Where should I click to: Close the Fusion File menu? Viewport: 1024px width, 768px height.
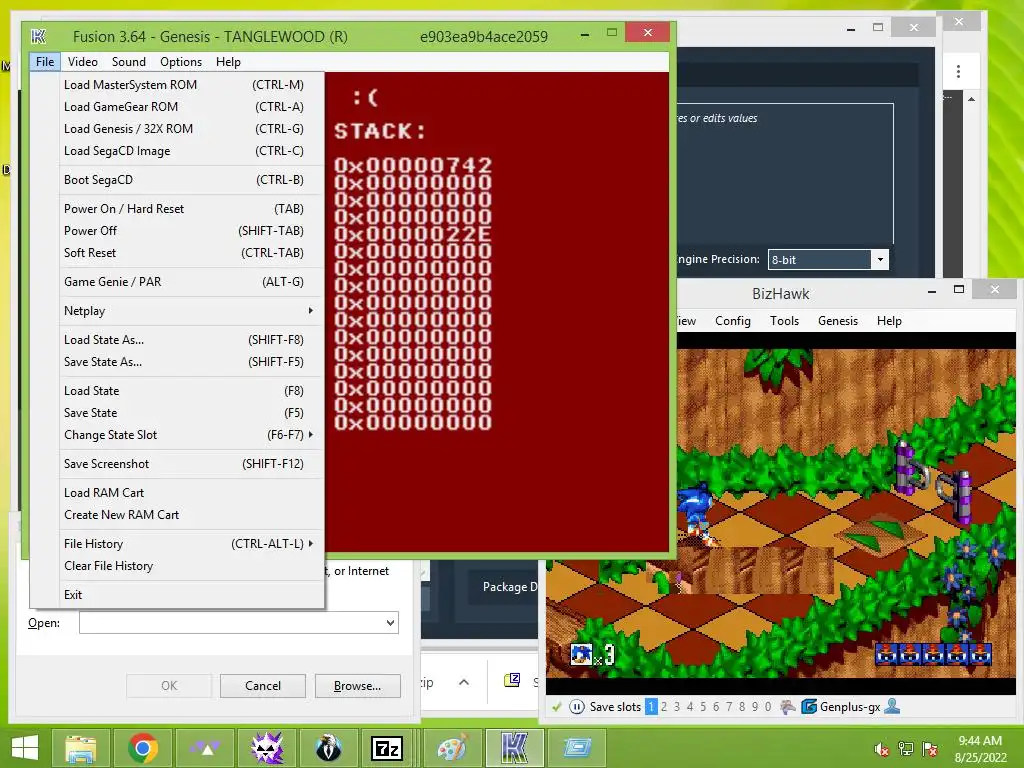click(45, 61)
